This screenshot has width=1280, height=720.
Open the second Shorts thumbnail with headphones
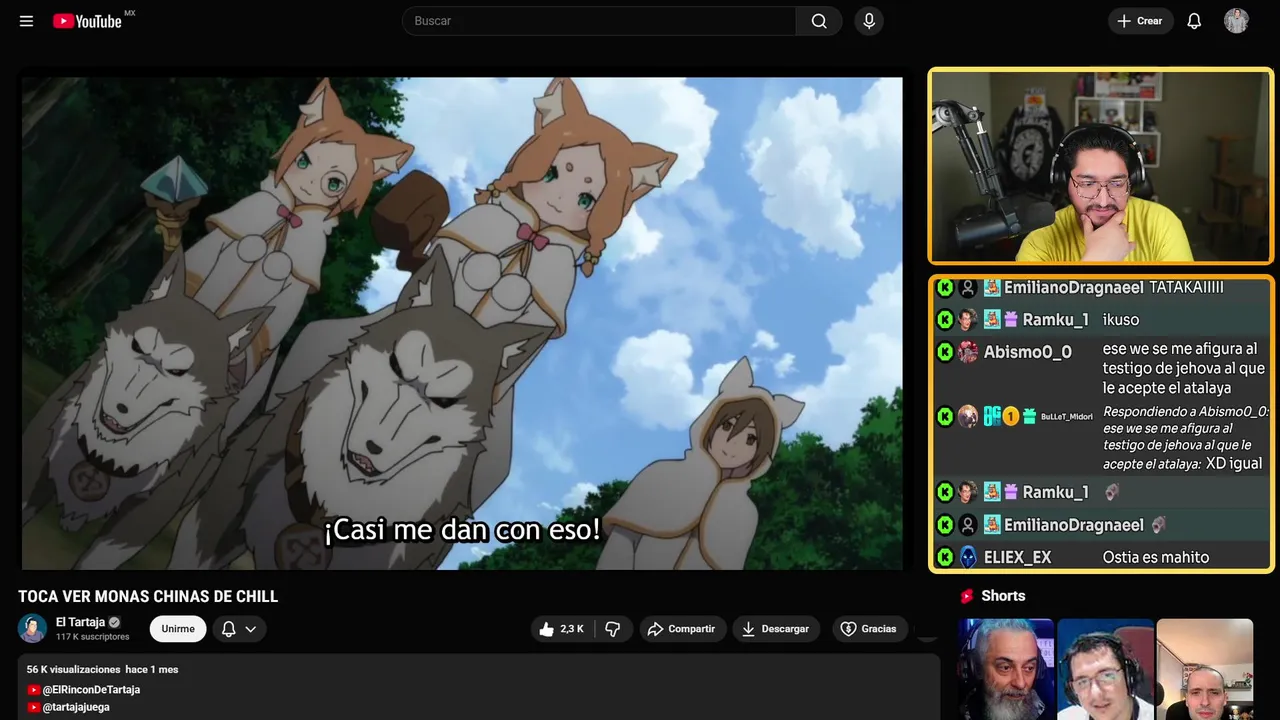point(1105,669)
